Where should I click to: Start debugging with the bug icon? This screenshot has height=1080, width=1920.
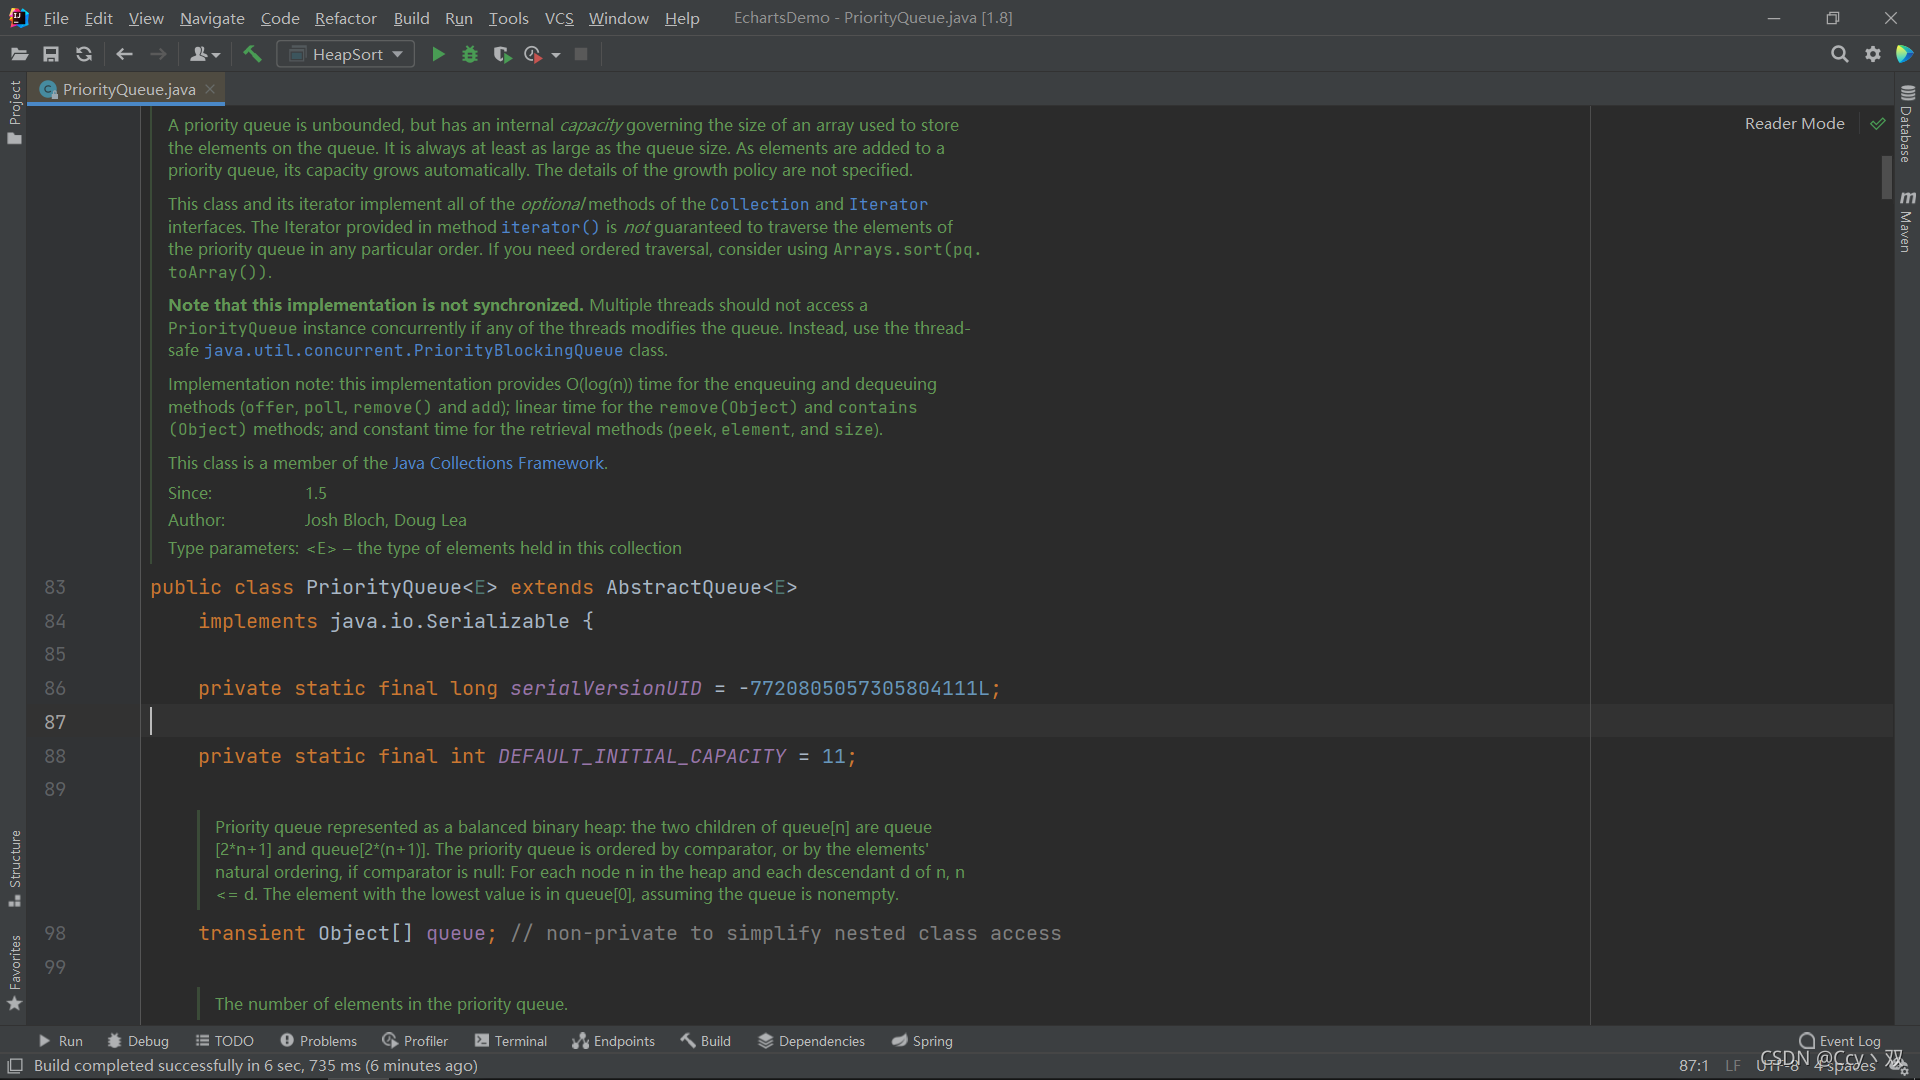(470, 54)
